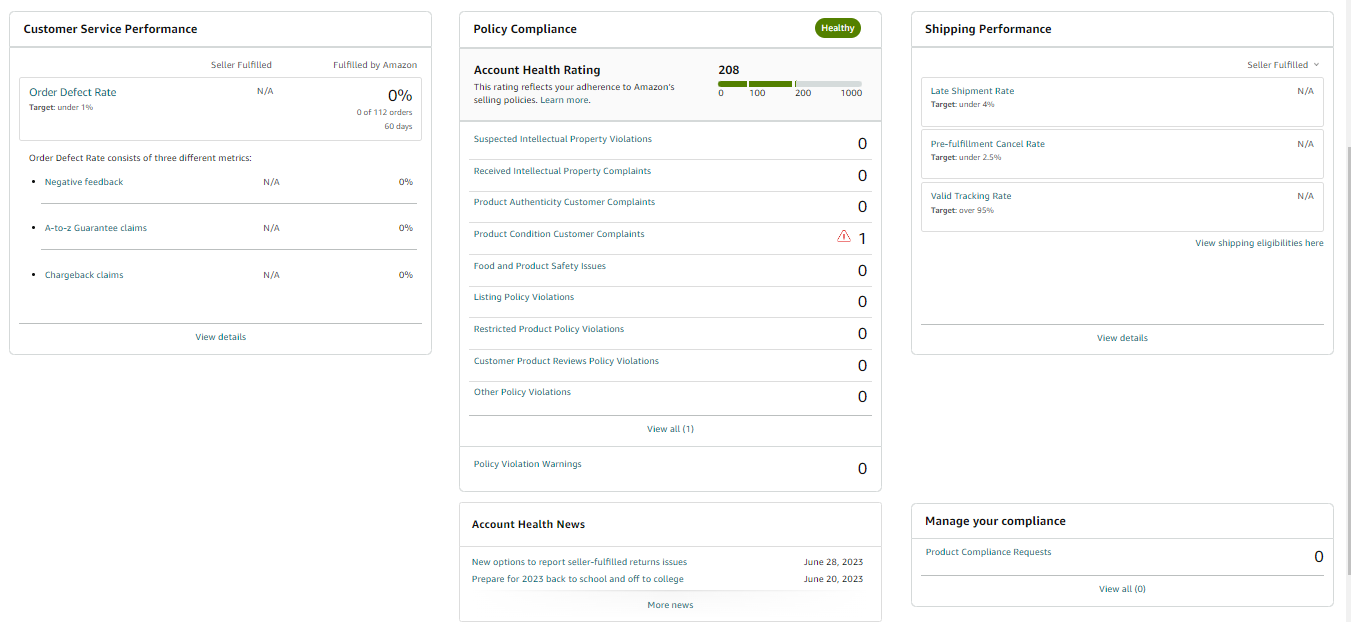Image resolution: width=1351 pixels, height=622 pixels.
Task: Click the '0 of 112 orders' text
Action: point(384,112)
